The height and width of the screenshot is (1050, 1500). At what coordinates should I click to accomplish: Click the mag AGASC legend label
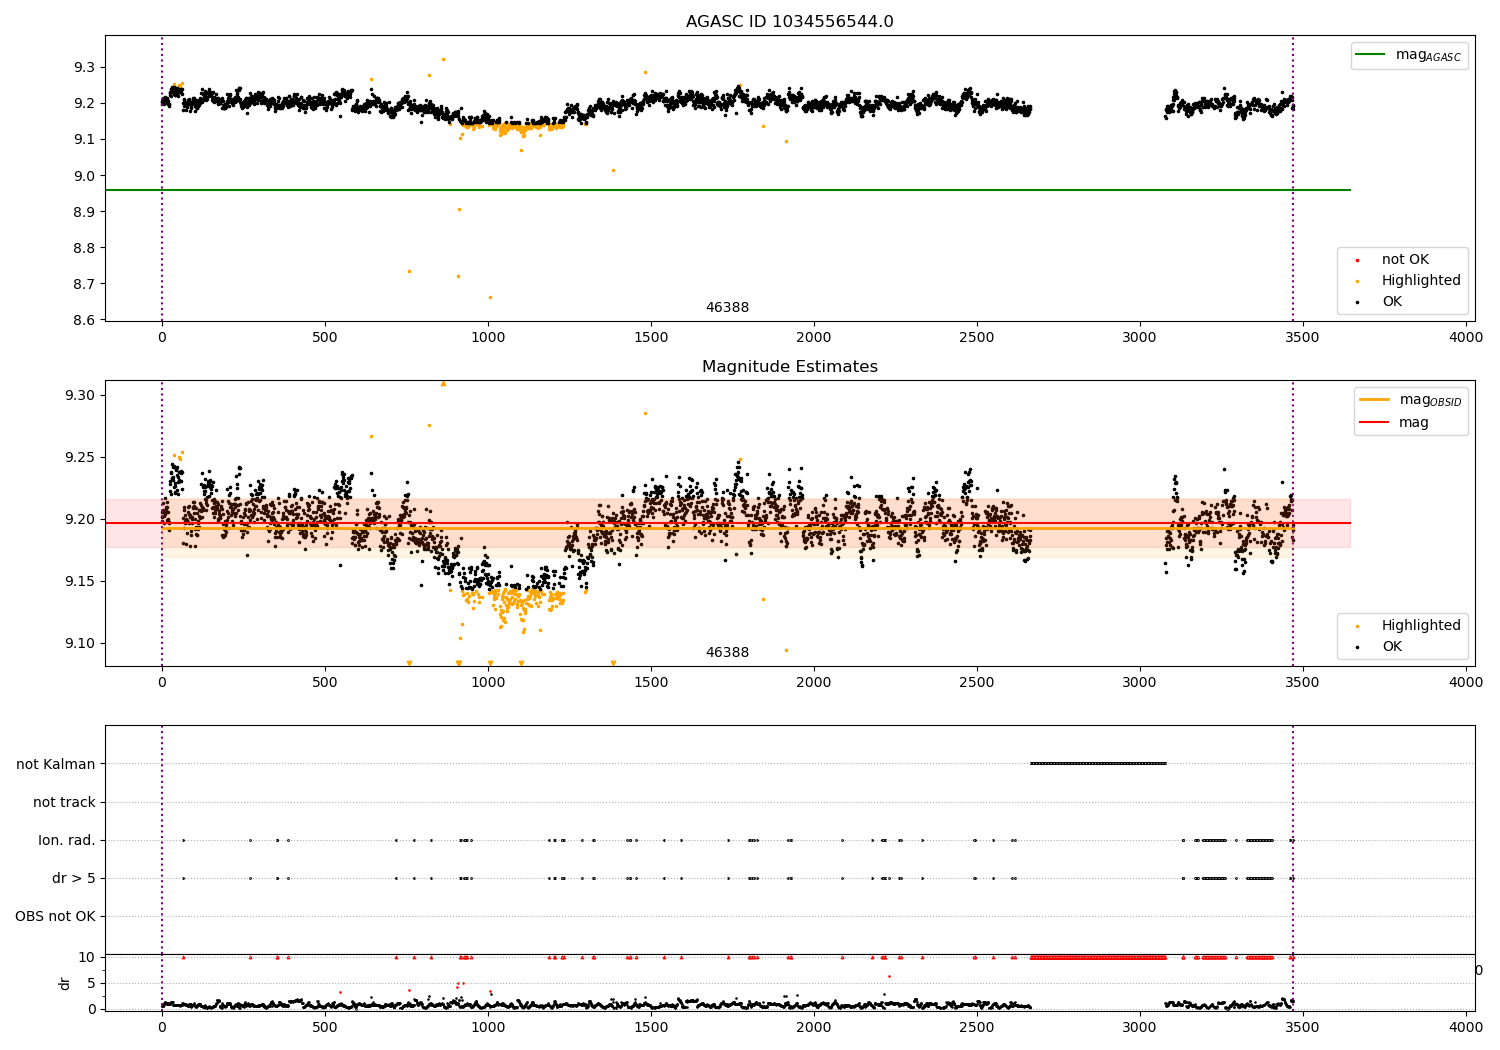pos(1428,55)
